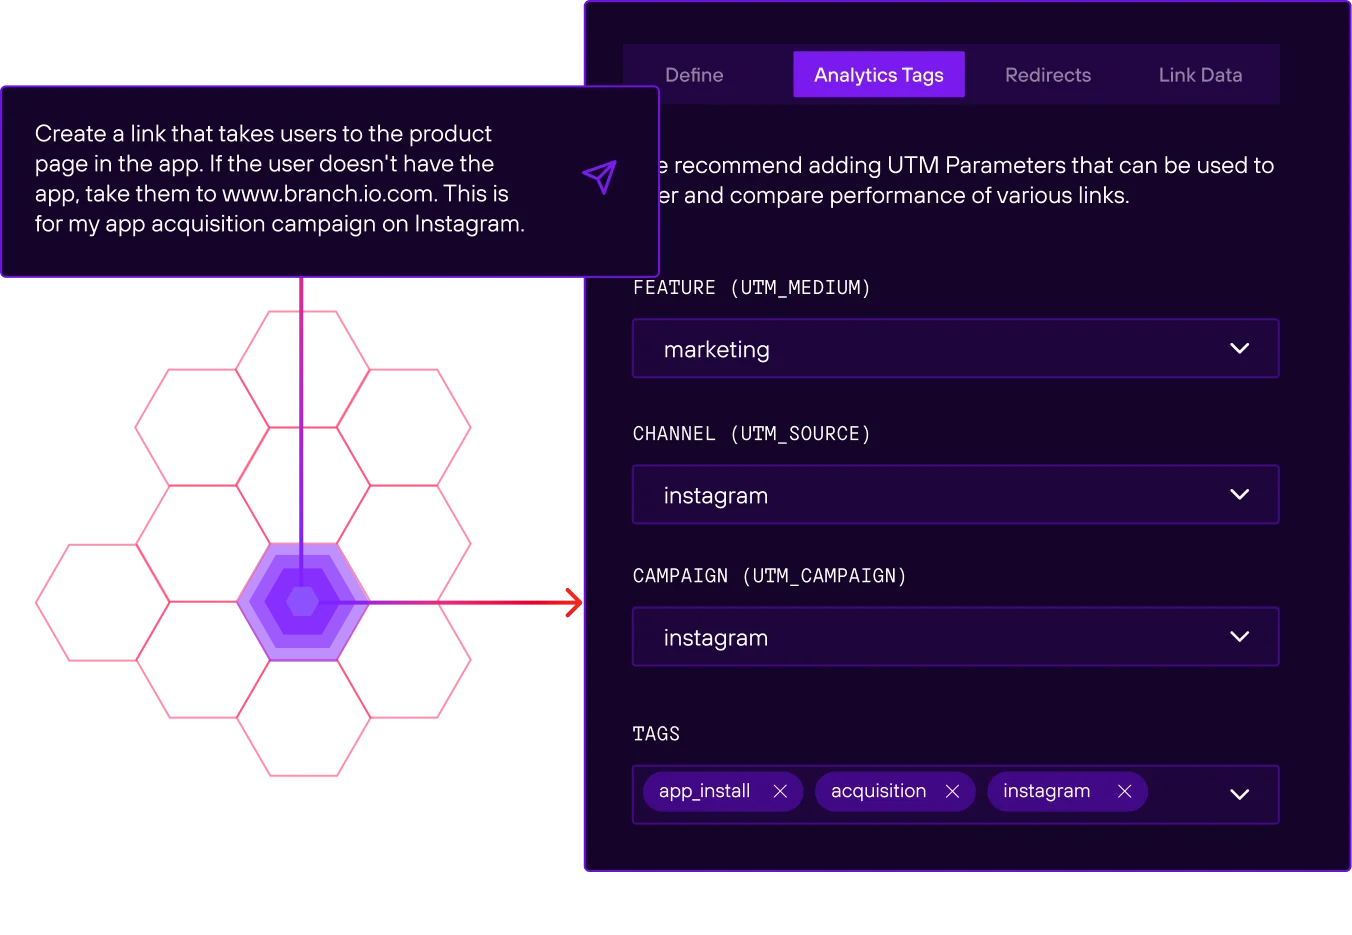Select the app_install tag pill
Viewport: 1352px width, 935px height.
pyautogui.click(x=704, y=790)
